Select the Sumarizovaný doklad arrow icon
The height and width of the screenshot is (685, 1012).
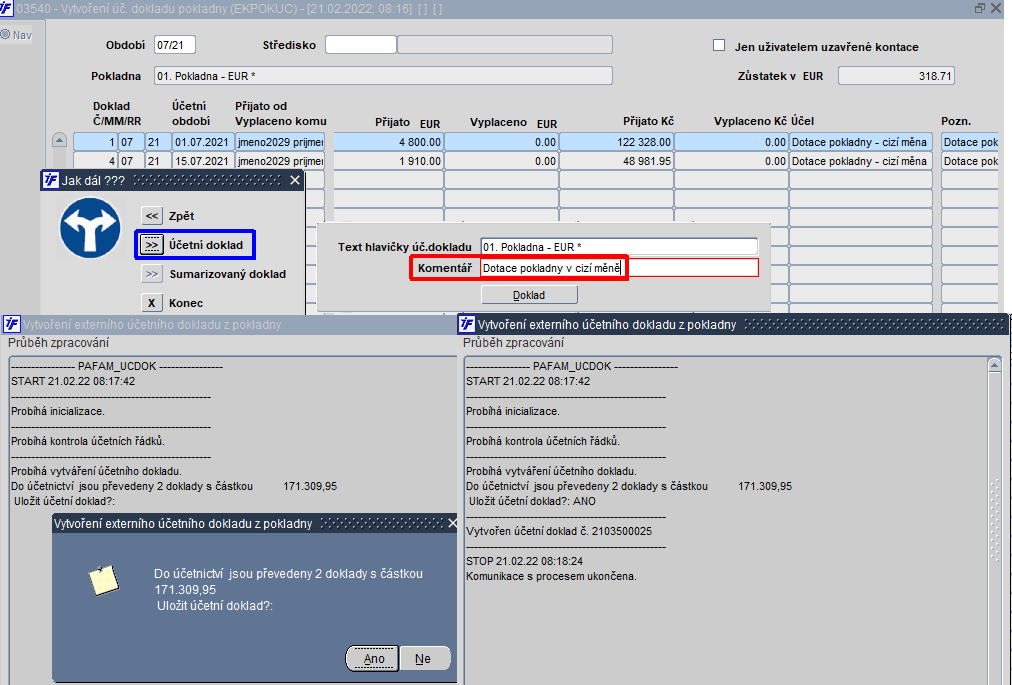tap(152, 274)
